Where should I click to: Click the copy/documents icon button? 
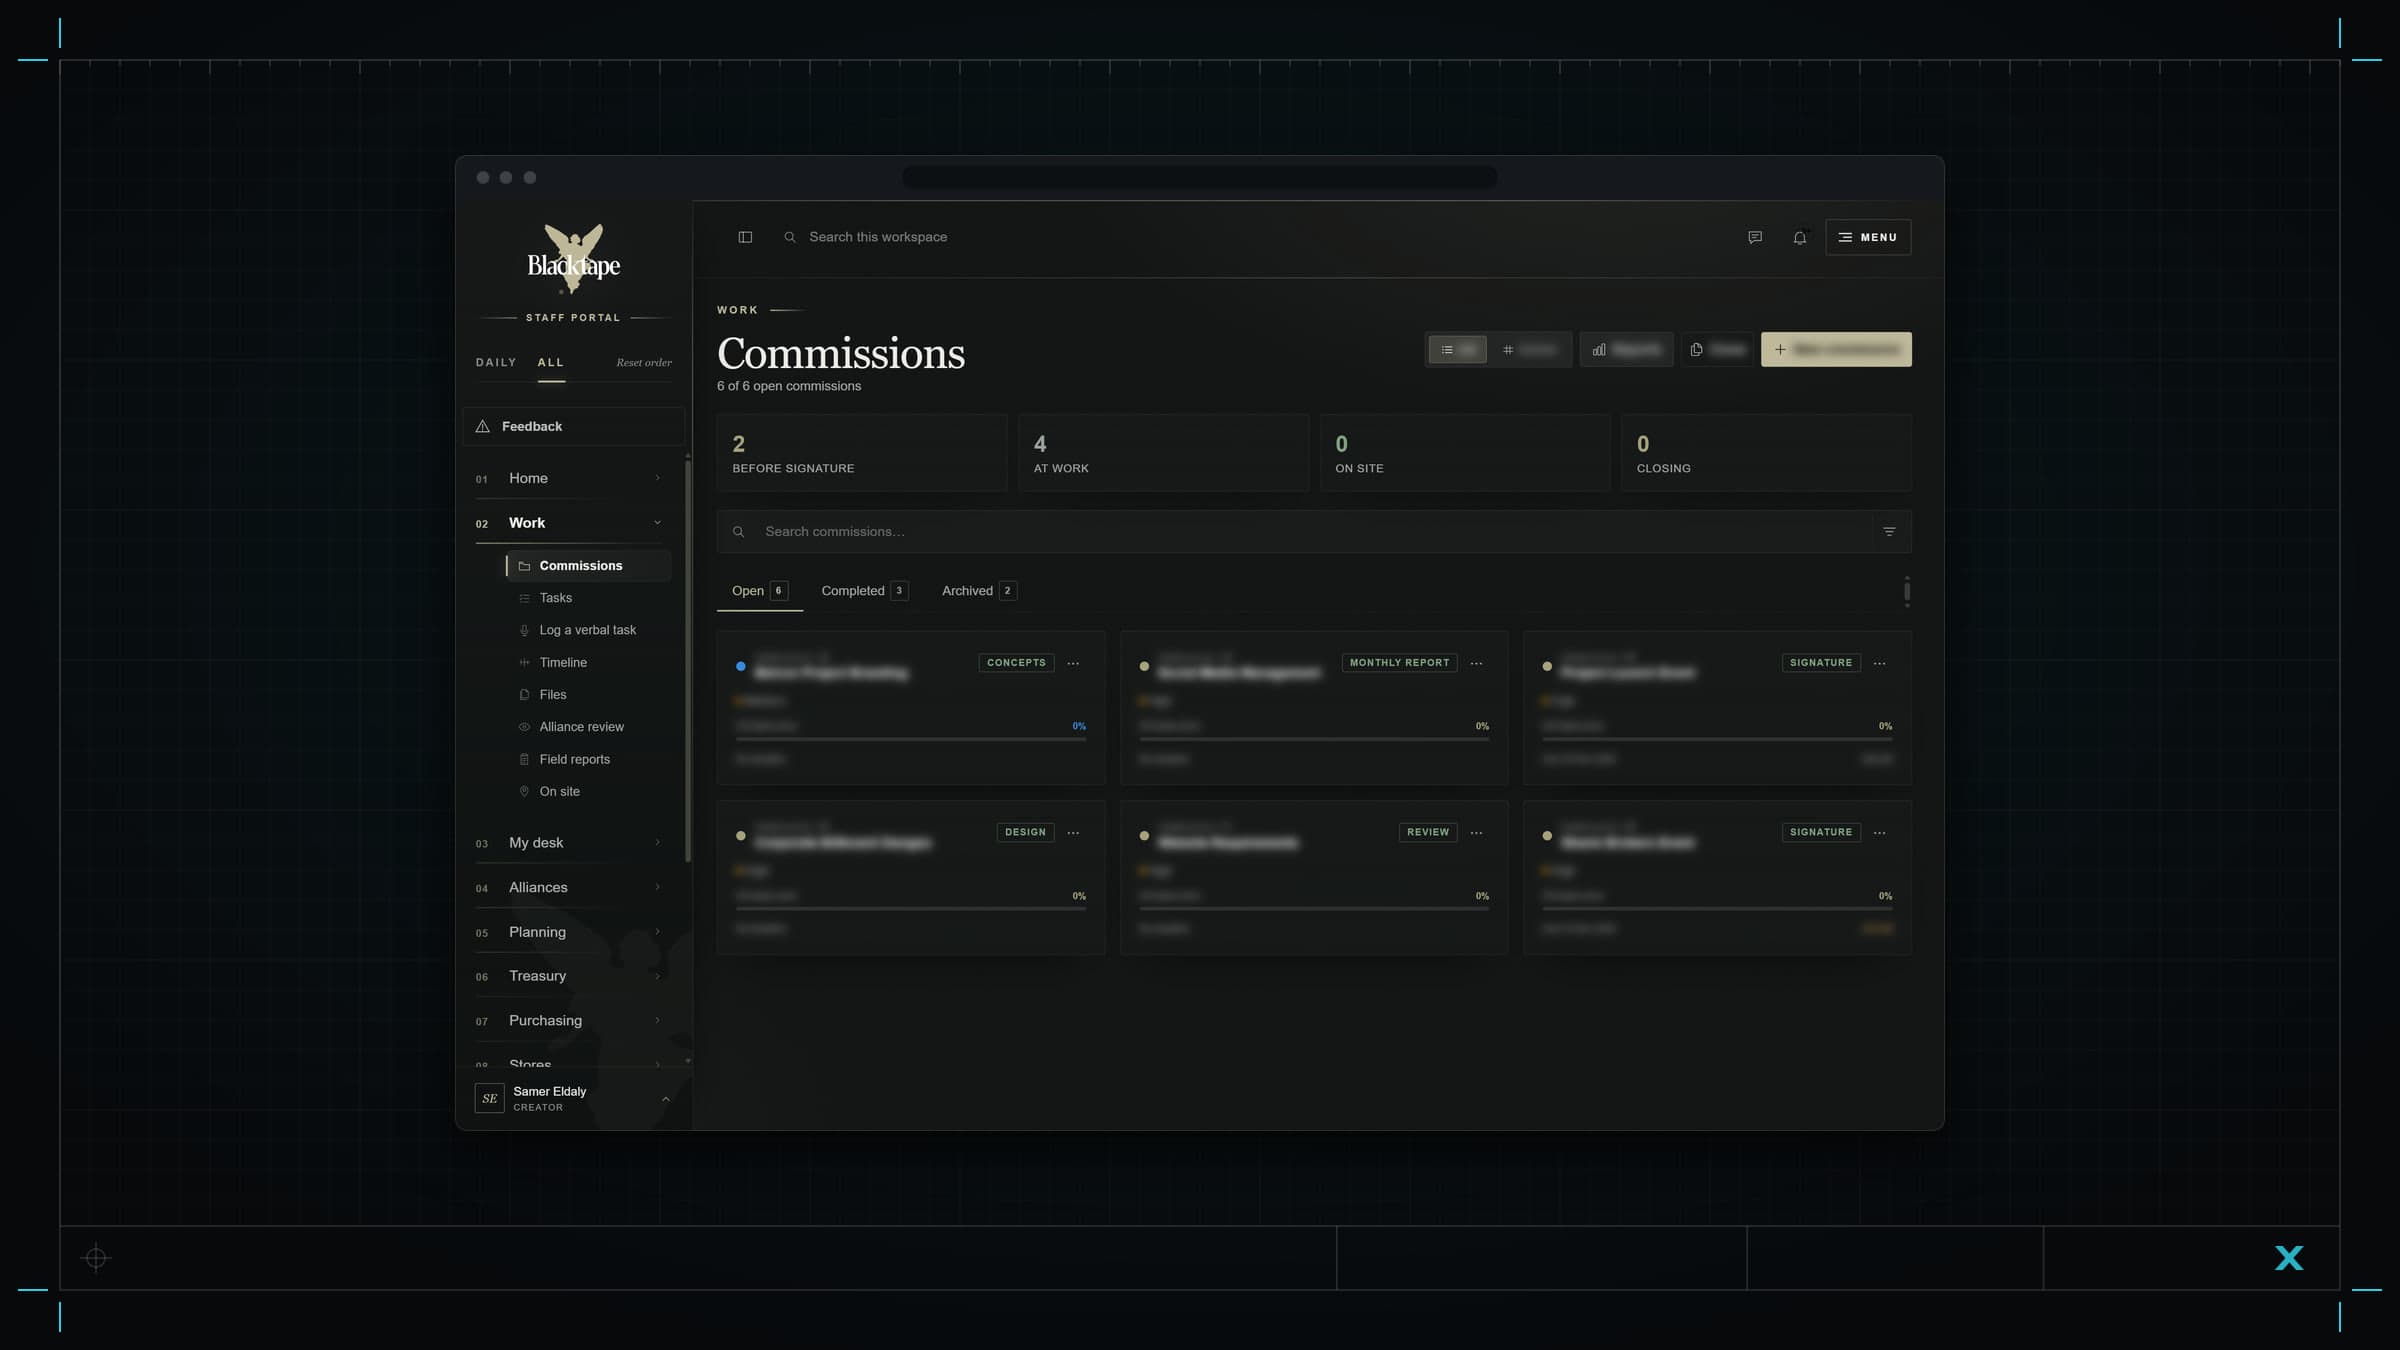click(x=1717, y=349)
